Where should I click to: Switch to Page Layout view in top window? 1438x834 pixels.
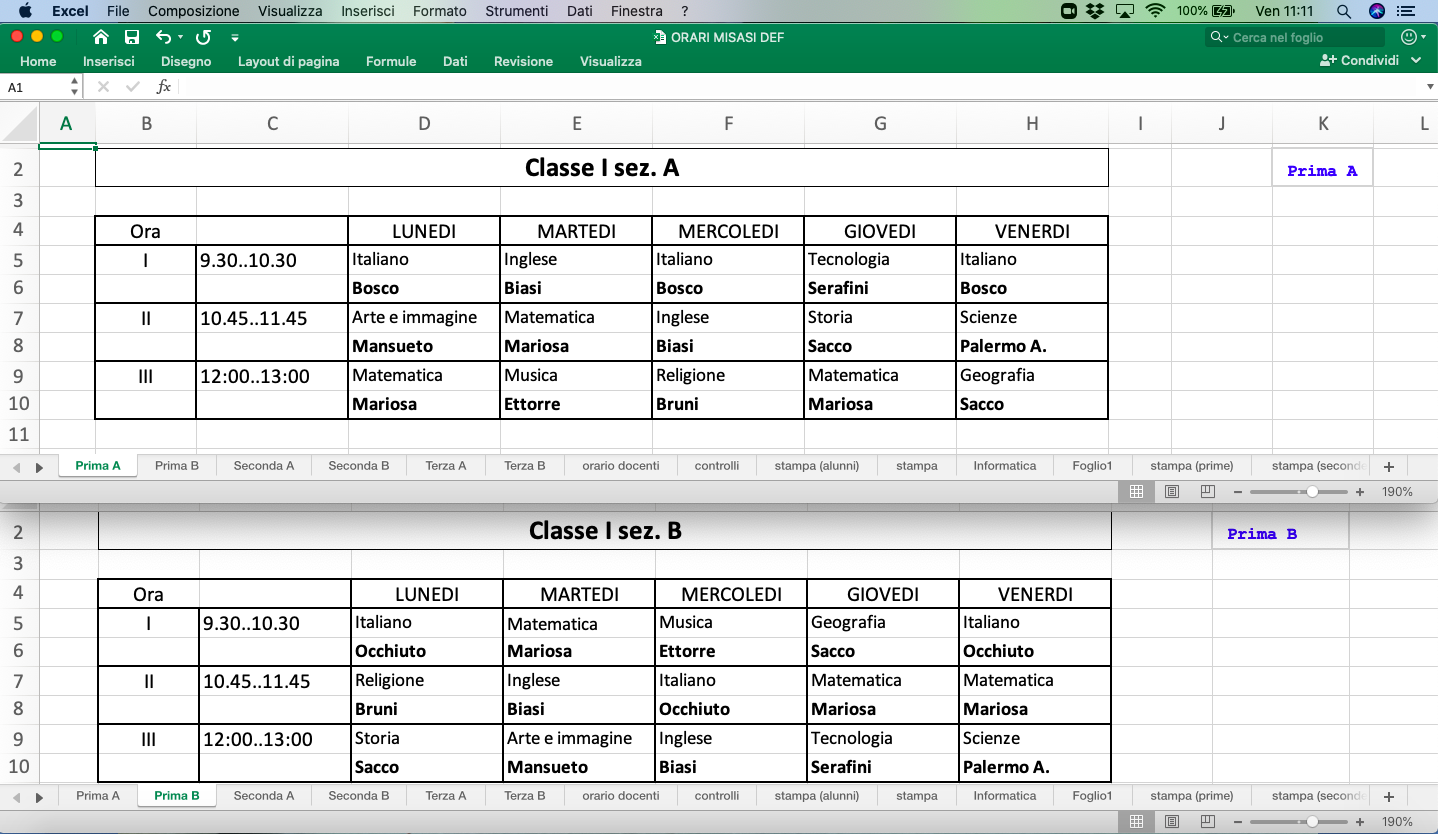1172,492
